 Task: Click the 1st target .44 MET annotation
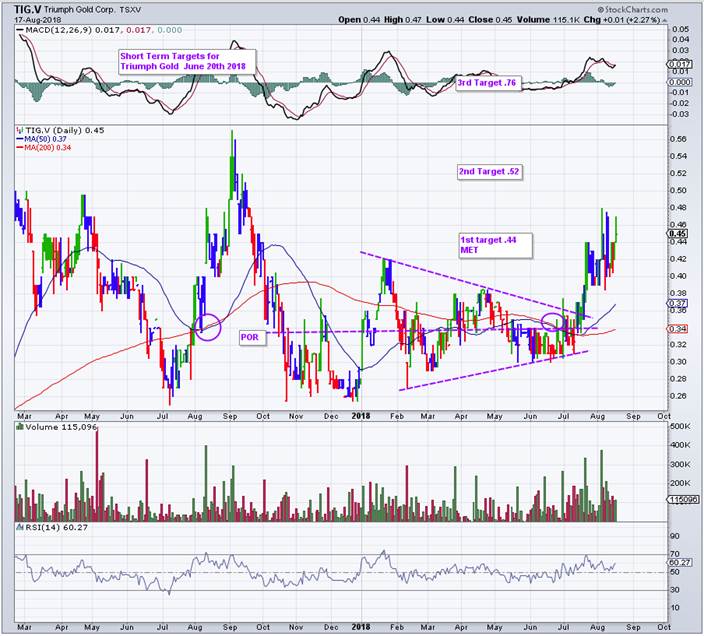(496, 245)
